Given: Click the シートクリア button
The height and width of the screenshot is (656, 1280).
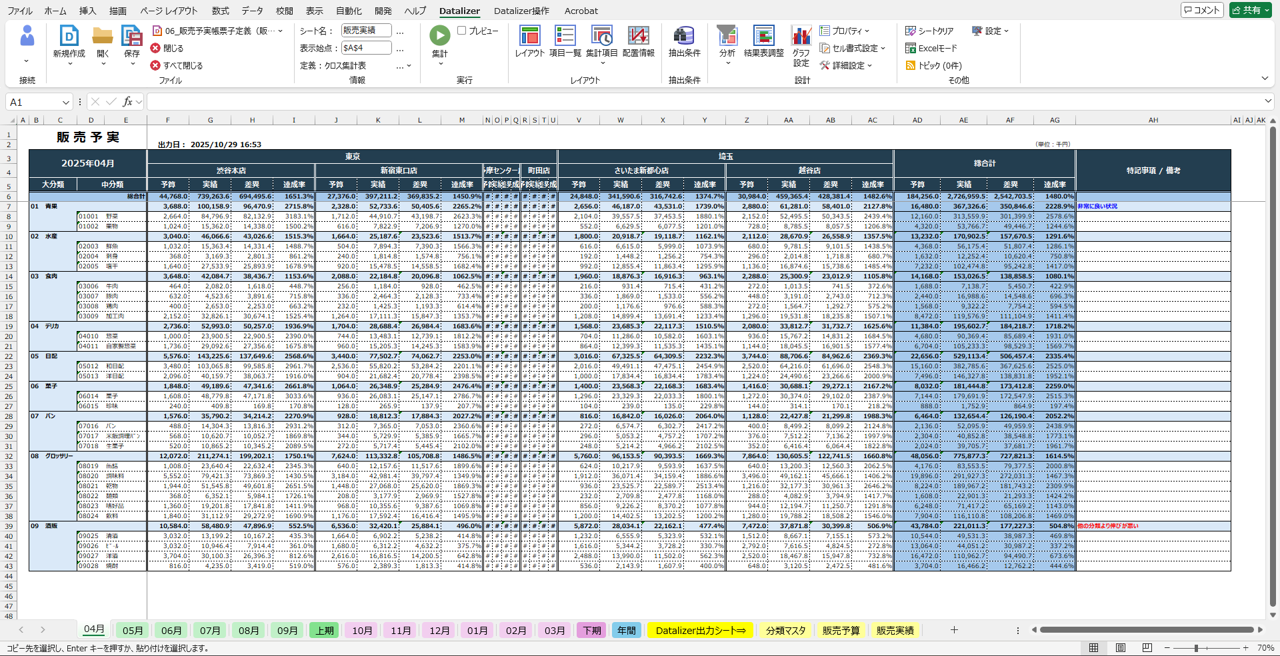Looking at the screenshot, I should click(929, 31).
